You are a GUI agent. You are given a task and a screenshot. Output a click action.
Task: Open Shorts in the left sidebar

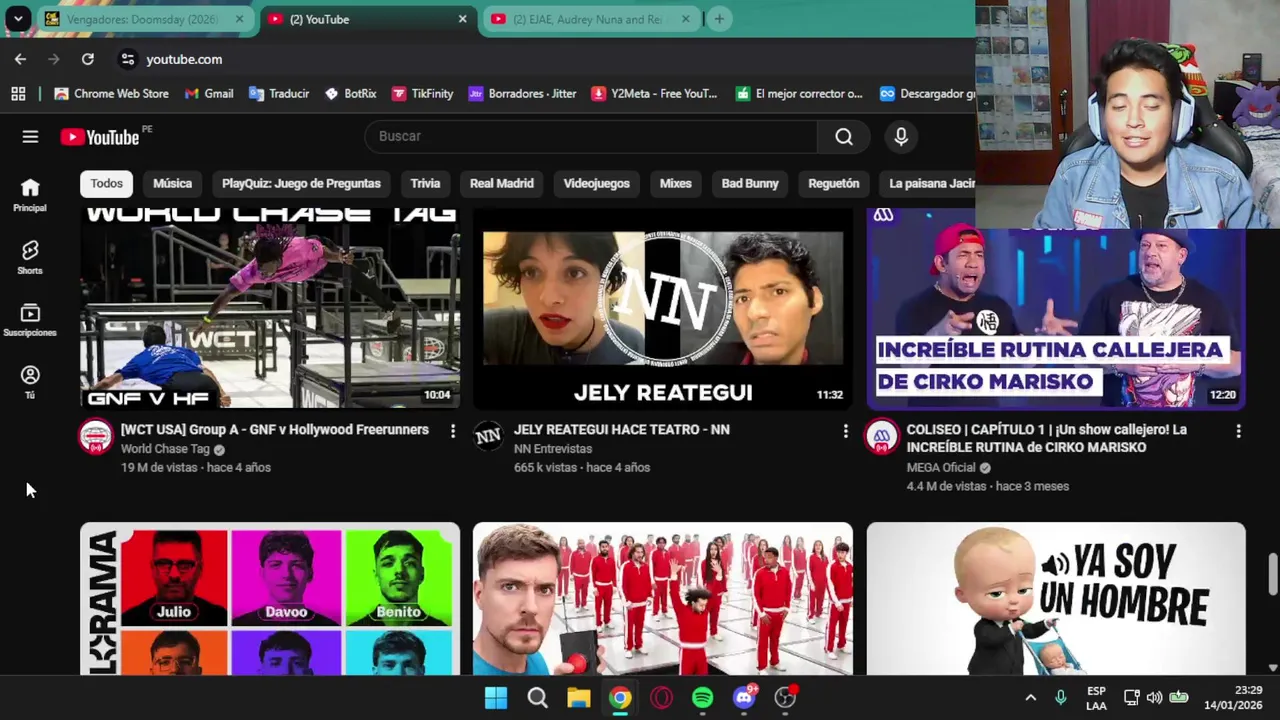pos(30,257)
